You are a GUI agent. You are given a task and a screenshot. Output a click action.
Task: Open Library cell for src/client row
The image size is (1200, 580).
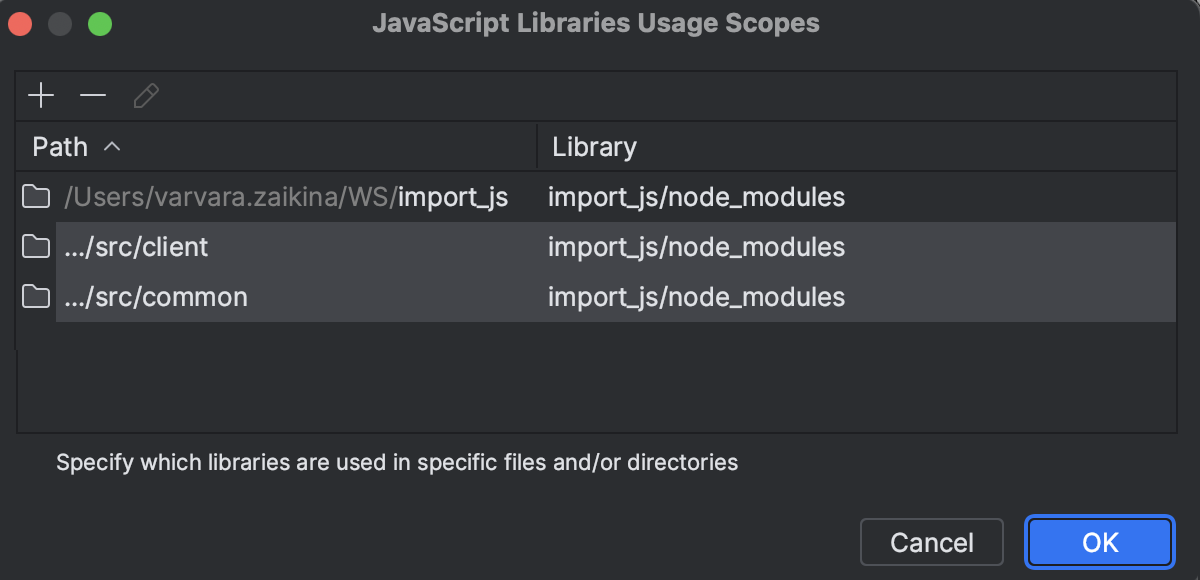(x=696, y=247)
